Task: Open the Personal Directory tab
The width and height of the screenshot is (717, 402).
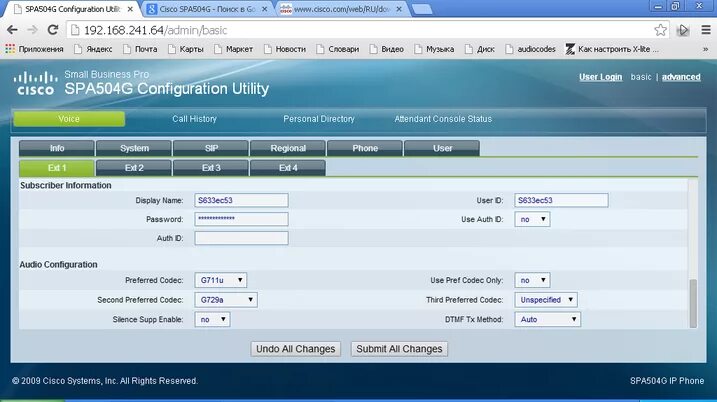Action: point(319,119)
